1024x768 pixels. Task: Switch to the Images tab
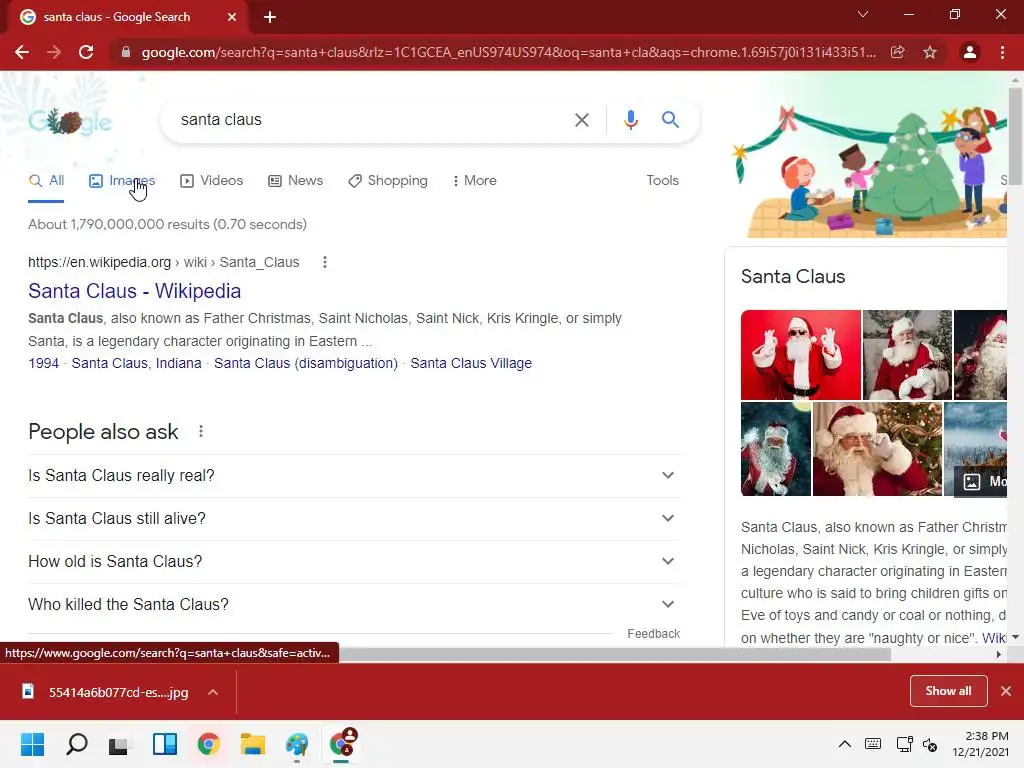[122, 181]
